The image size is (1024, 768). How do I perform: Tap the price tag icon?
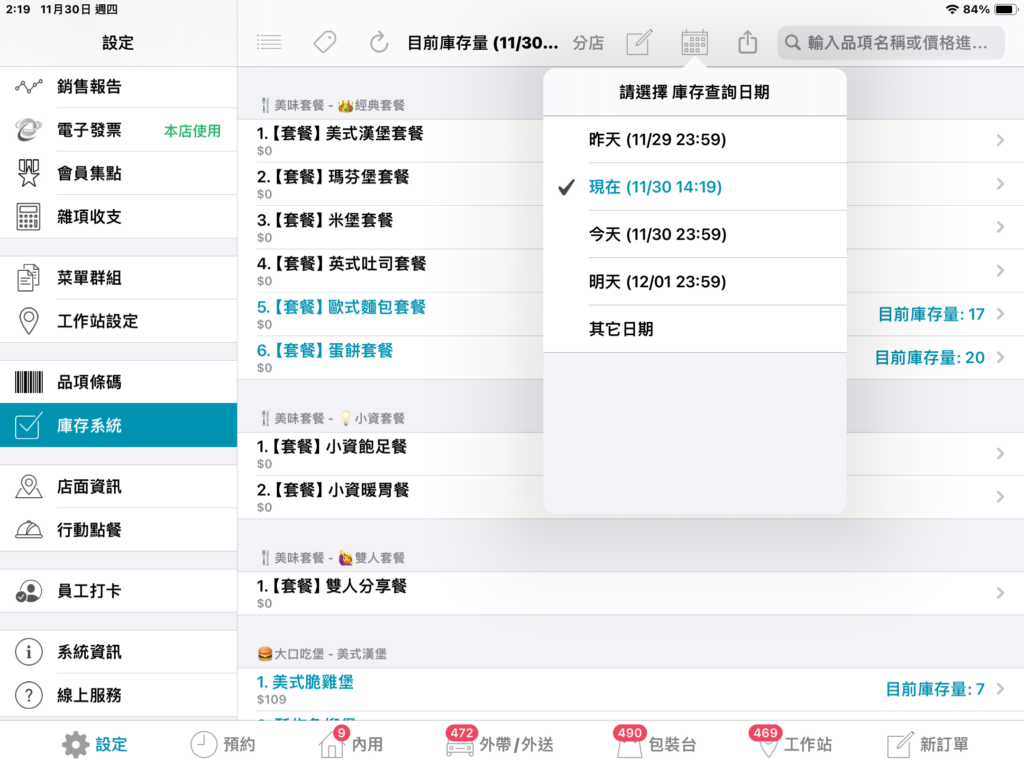325,43
